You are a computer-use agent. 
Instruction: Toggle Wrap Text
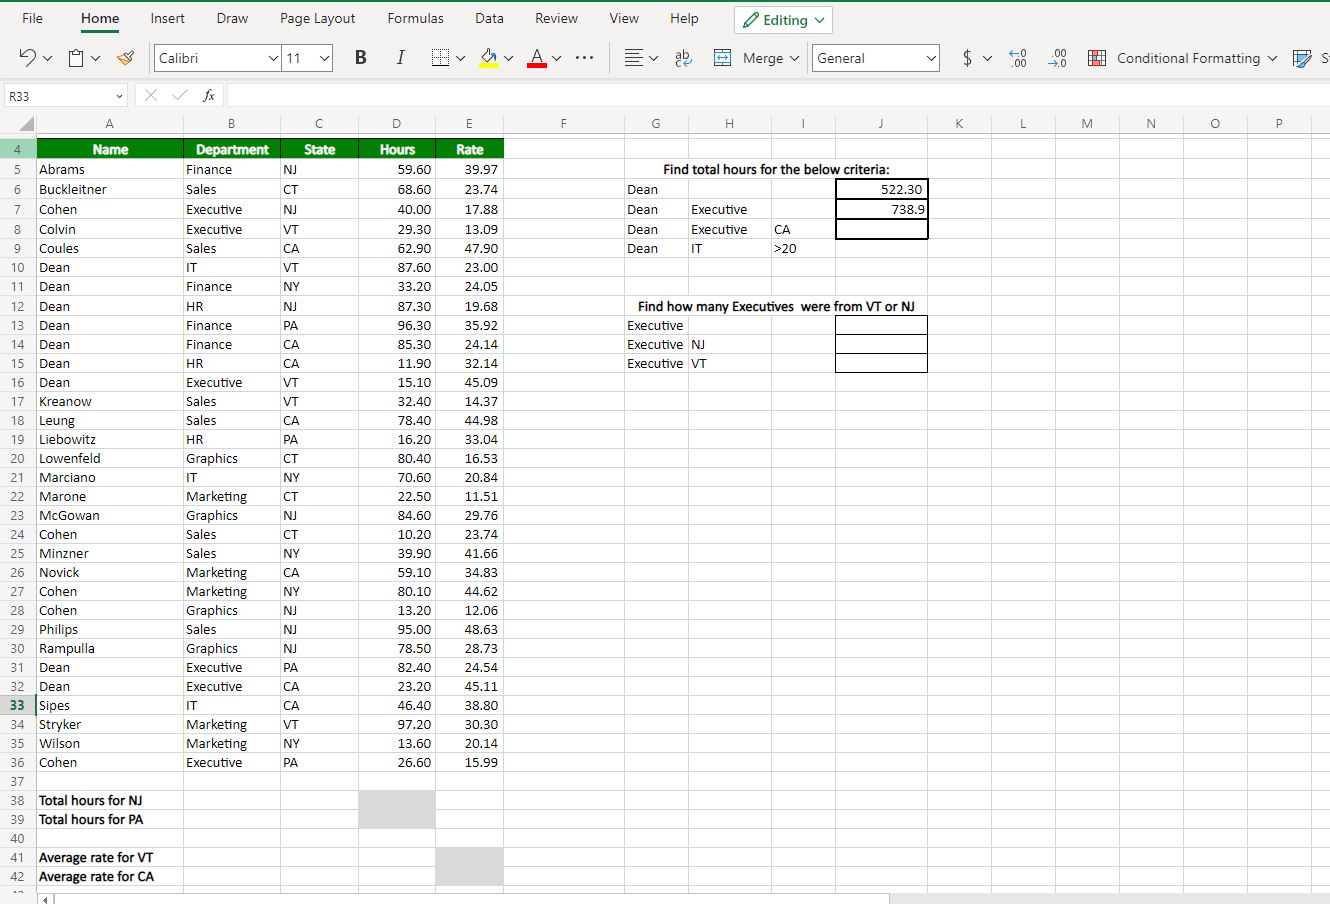pyautogui.click(x=684, y=58)
